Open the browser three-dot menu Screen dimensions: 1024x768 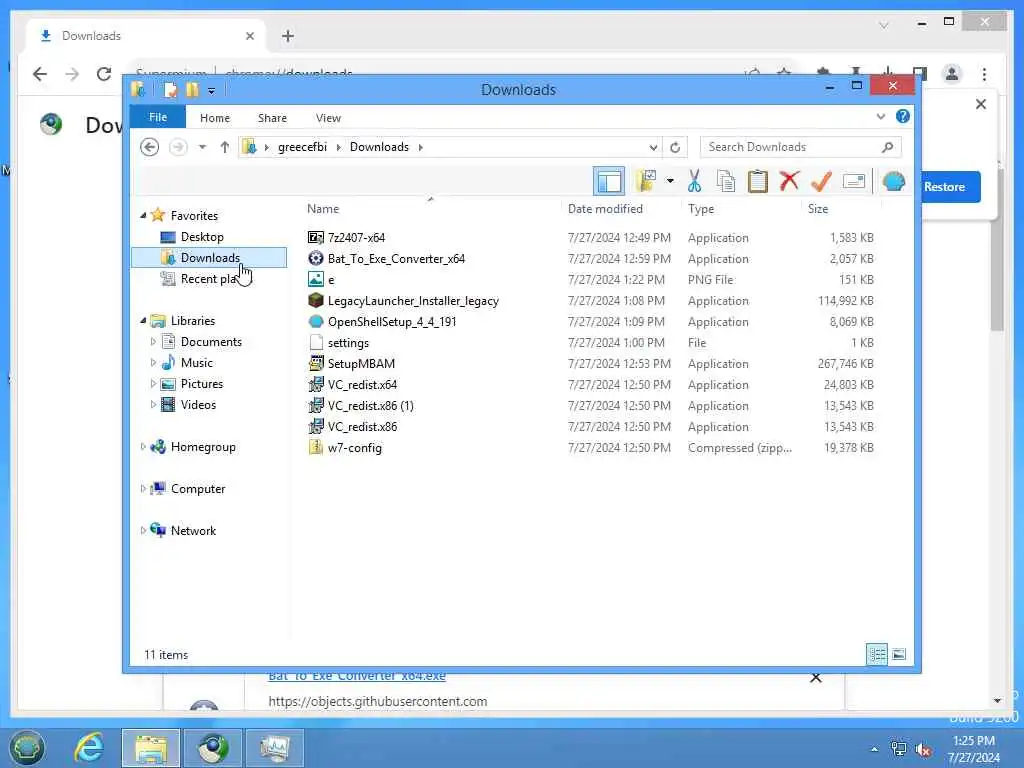pos(984,74)
